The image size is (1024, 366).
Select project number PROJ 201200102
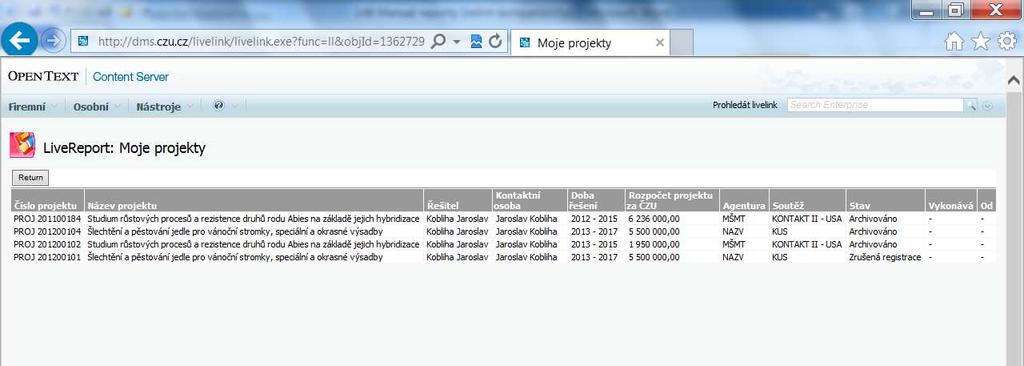point(47,244)
